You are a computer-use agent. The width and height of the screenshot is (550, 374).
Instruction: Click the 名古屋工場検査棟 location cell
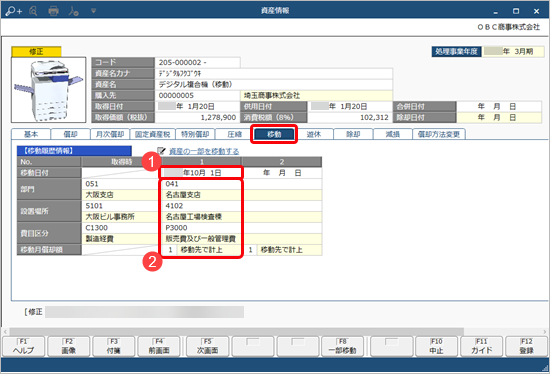202,217
